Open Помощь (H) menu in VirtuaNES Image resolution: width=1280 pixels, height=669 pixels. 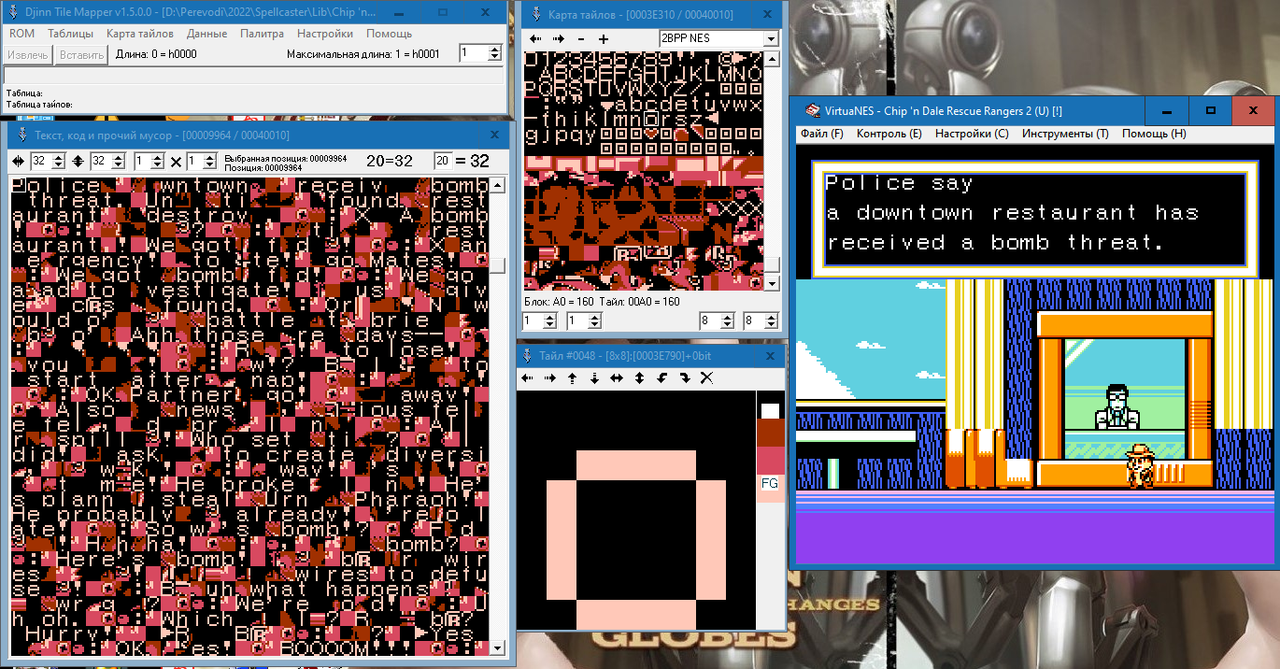[x=1154, y=133]
